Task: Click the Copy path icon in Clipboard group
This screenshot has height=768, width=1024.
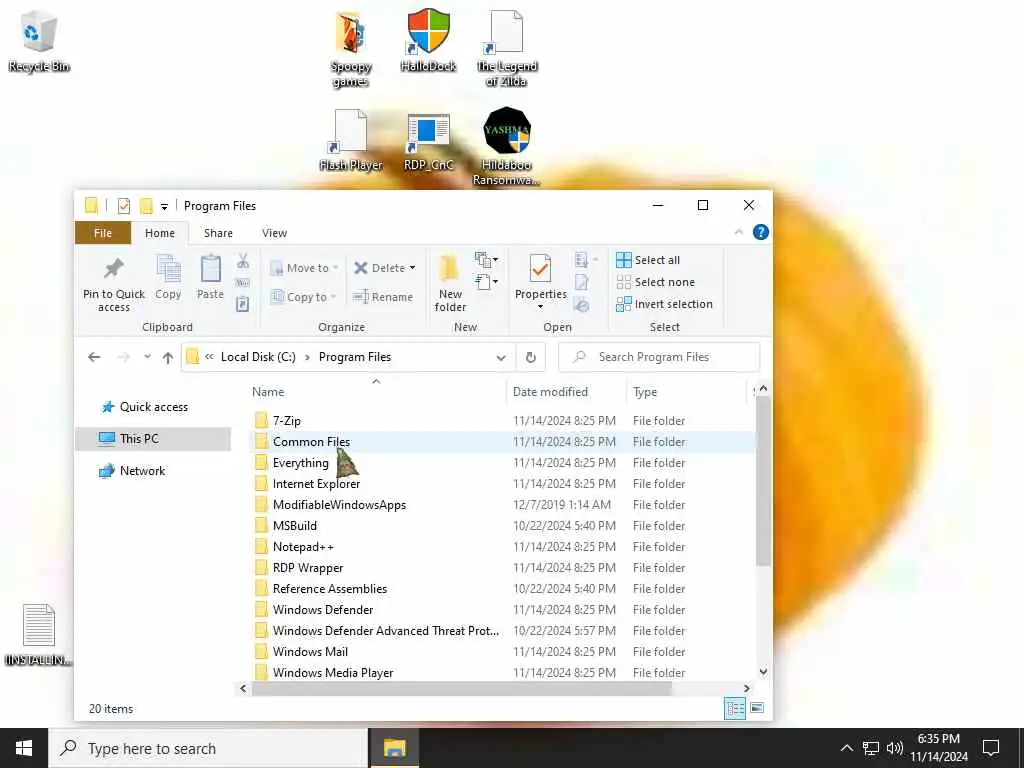Action: point(243,283)
